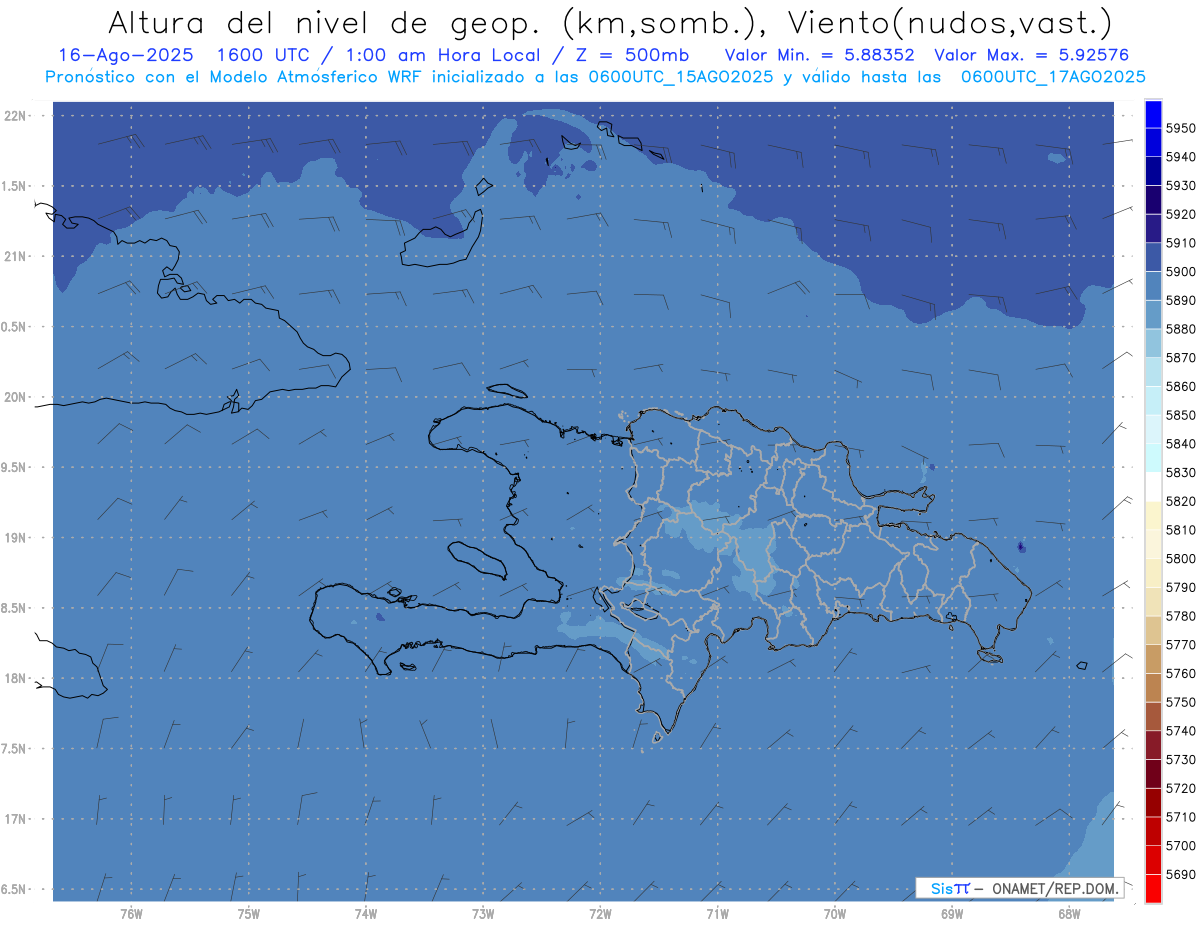Image resolution: width=1200 pixels, height=927 pixels.
Task: Click the 'Valor Max. = 5.92576' text
Action: (x=1031, y=55)
